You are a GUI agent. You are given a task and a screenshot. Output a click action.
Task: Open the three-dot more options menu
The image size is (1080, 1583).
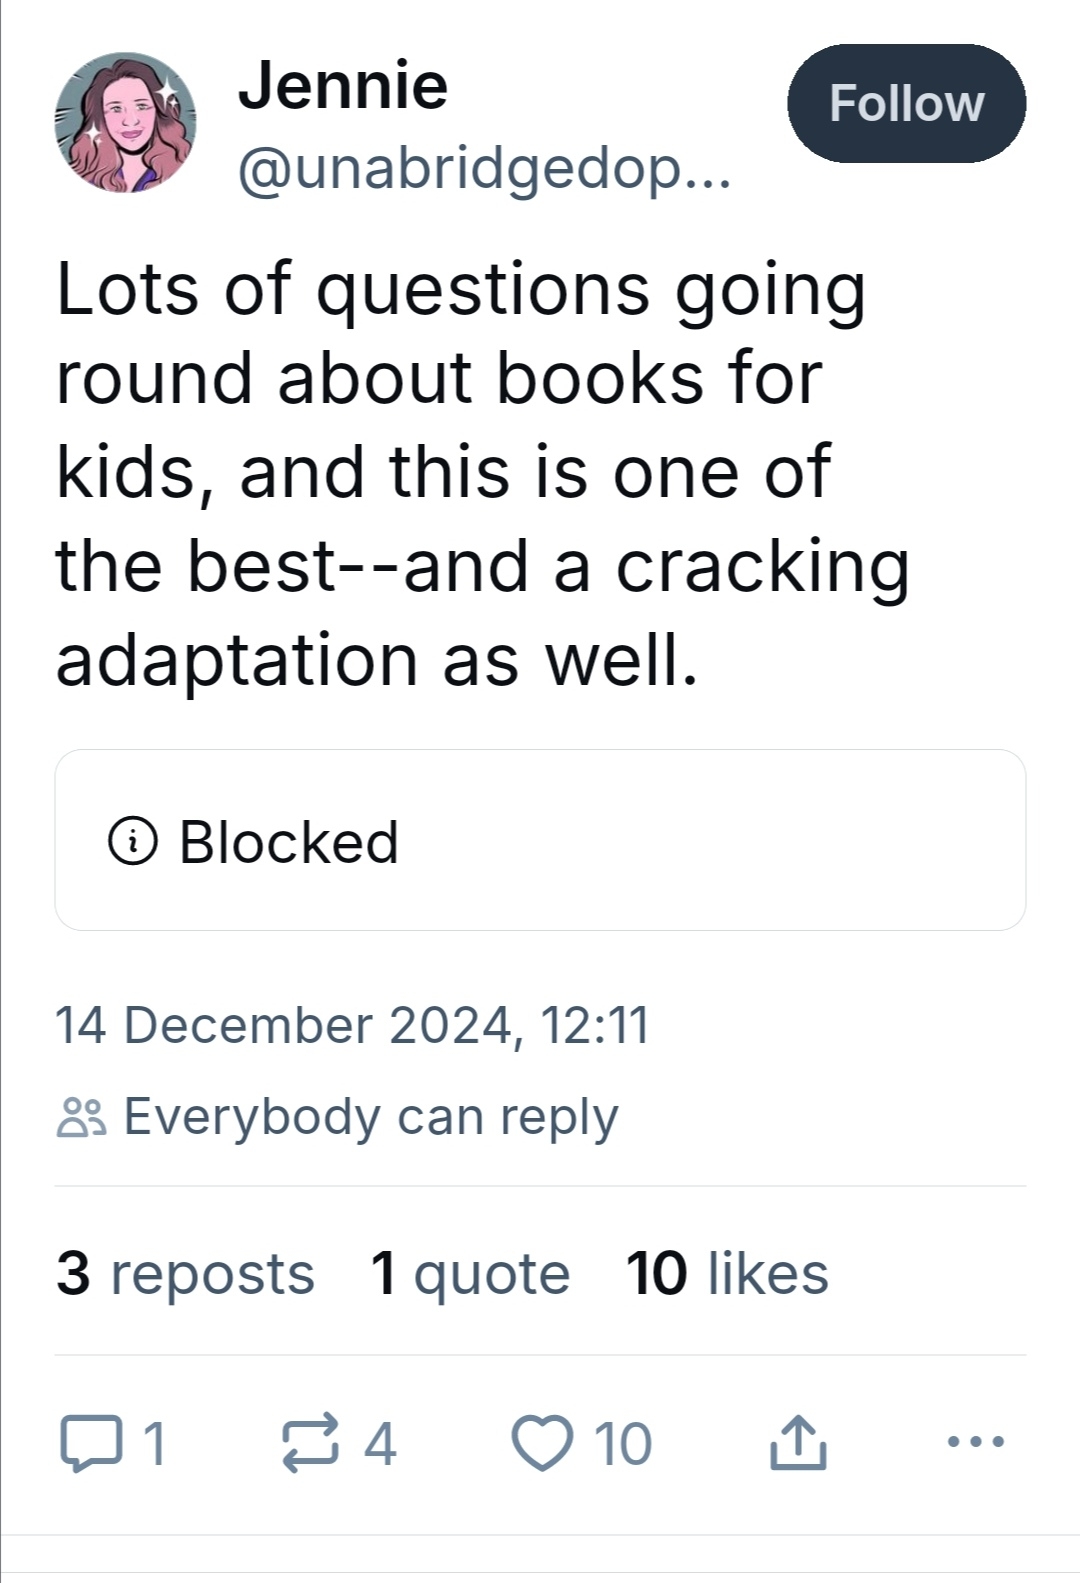pos(975,1441)
